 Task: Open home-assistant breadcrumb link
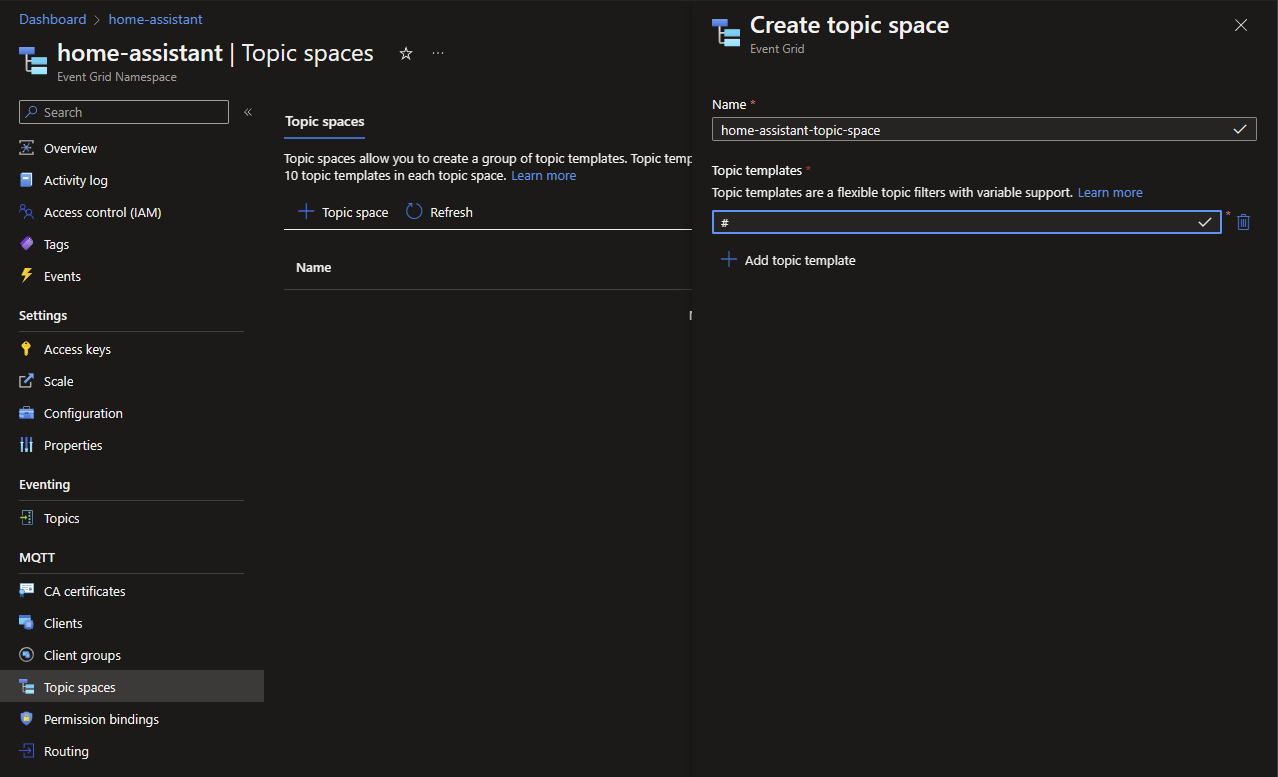click(x=155, y=19)
